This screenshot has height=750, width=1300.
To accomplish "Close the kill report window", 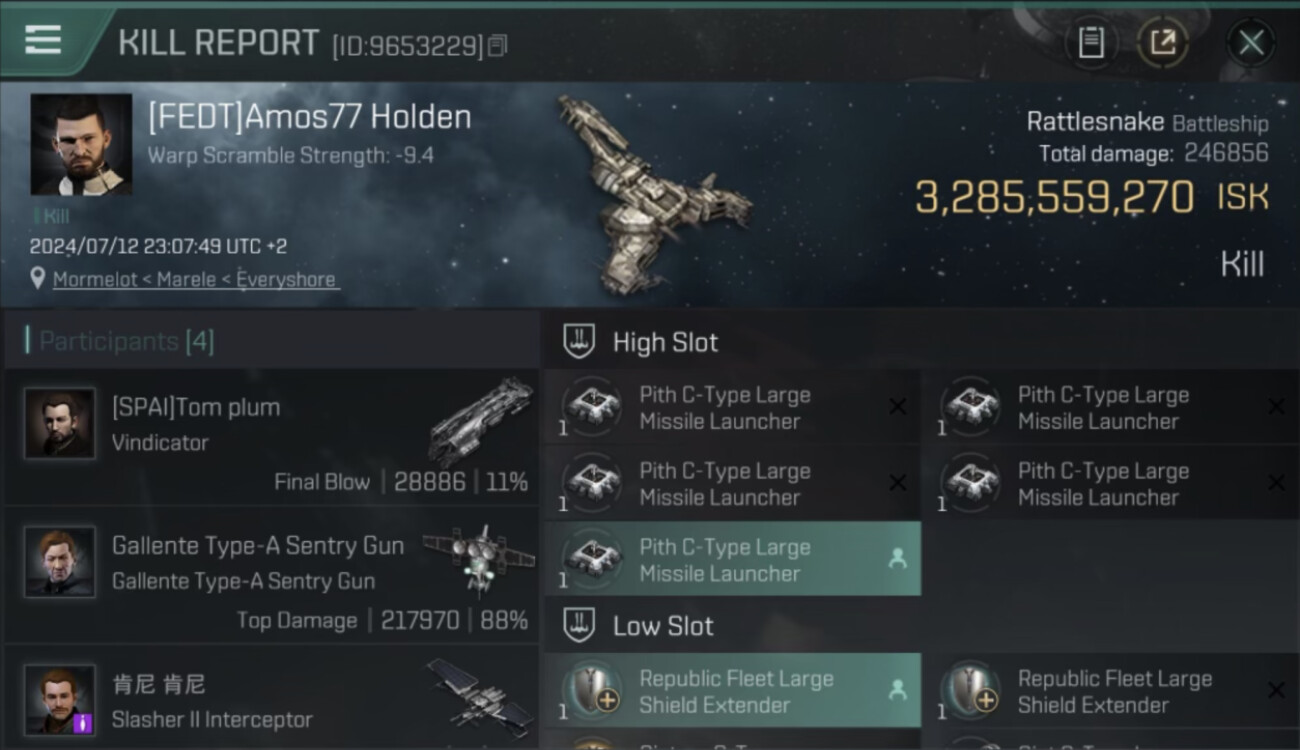I will (x=1251, y=43).
